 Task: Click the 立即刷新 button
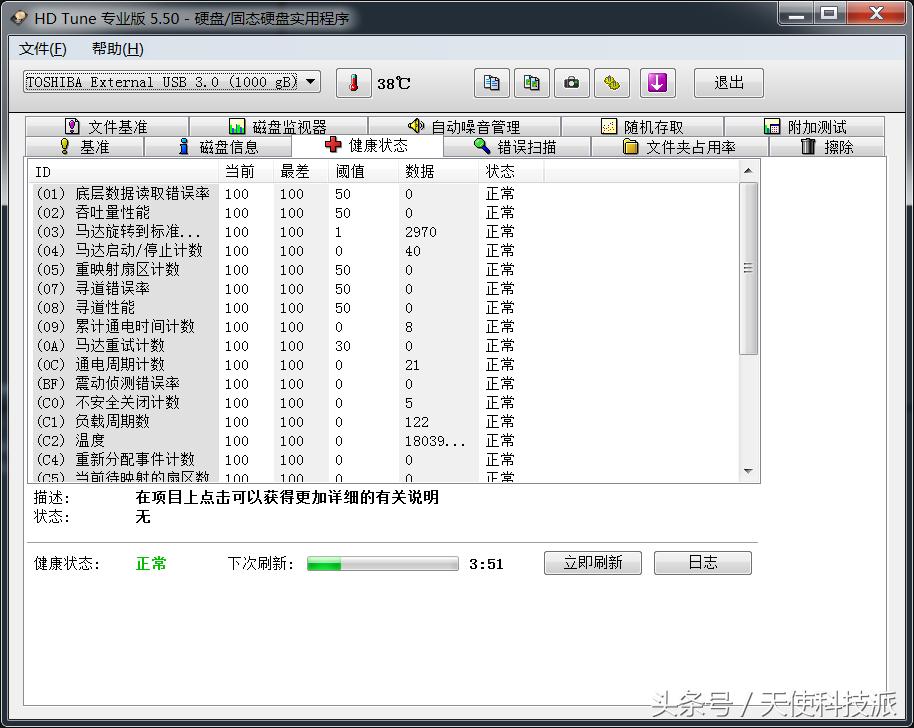[593, 562]
